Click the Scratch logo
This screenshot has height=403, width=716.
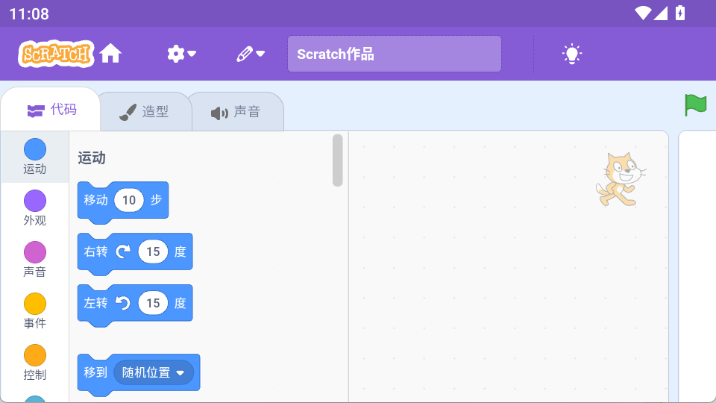(55, 53)
